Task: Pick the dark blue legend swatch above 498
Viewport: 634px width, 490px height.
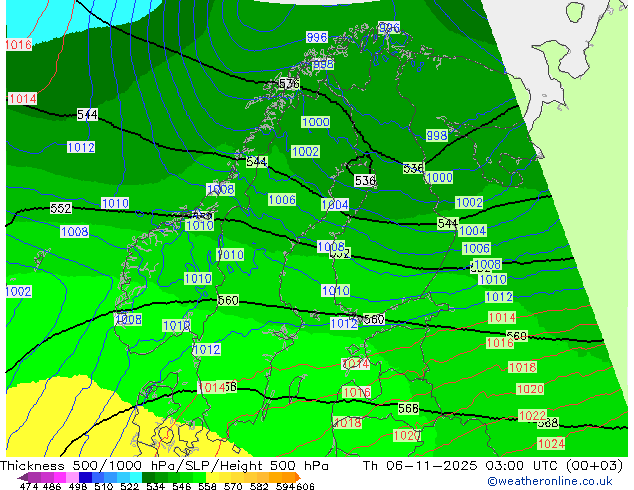Action: (x=85, y=477)
